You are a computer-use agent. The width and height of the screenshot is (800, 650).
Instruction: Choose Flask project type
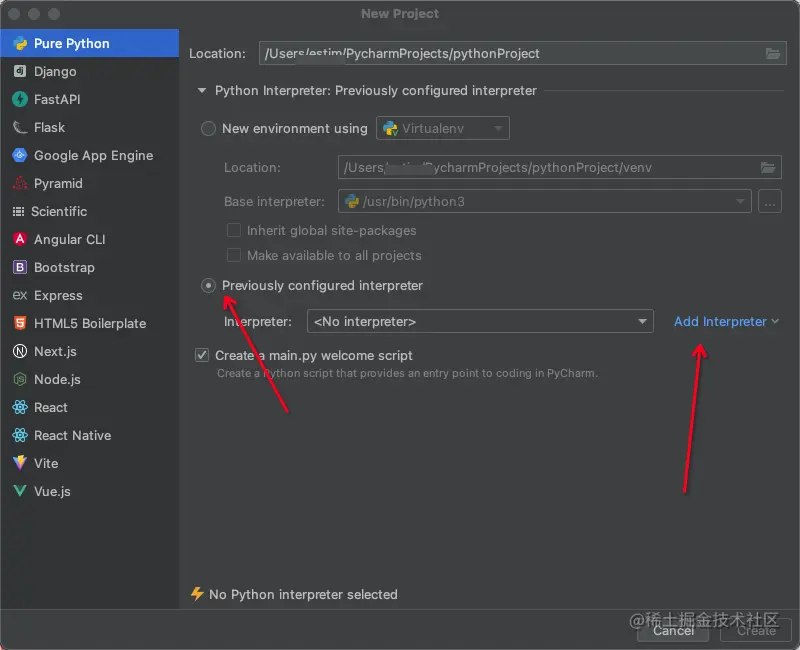[90, 127]
